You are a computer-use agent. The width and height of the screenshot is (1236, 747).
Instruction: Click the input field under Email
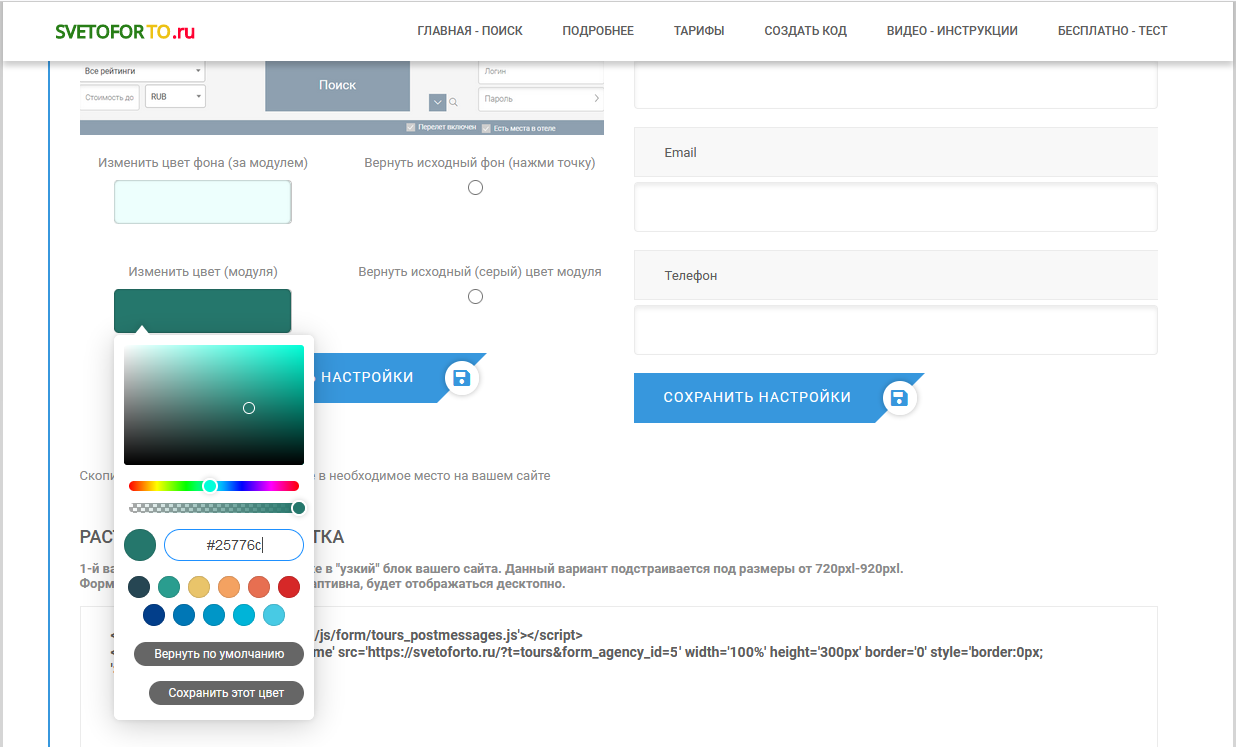click(x=896, y=207)
